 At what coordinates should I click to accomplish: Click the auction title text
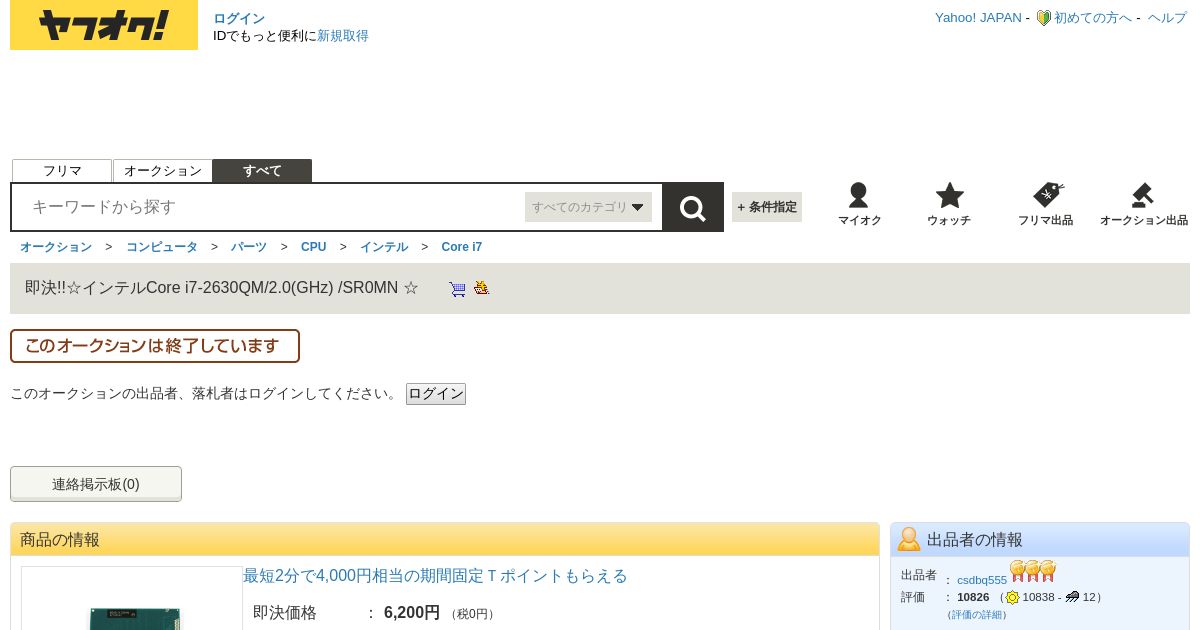(222, 288)
